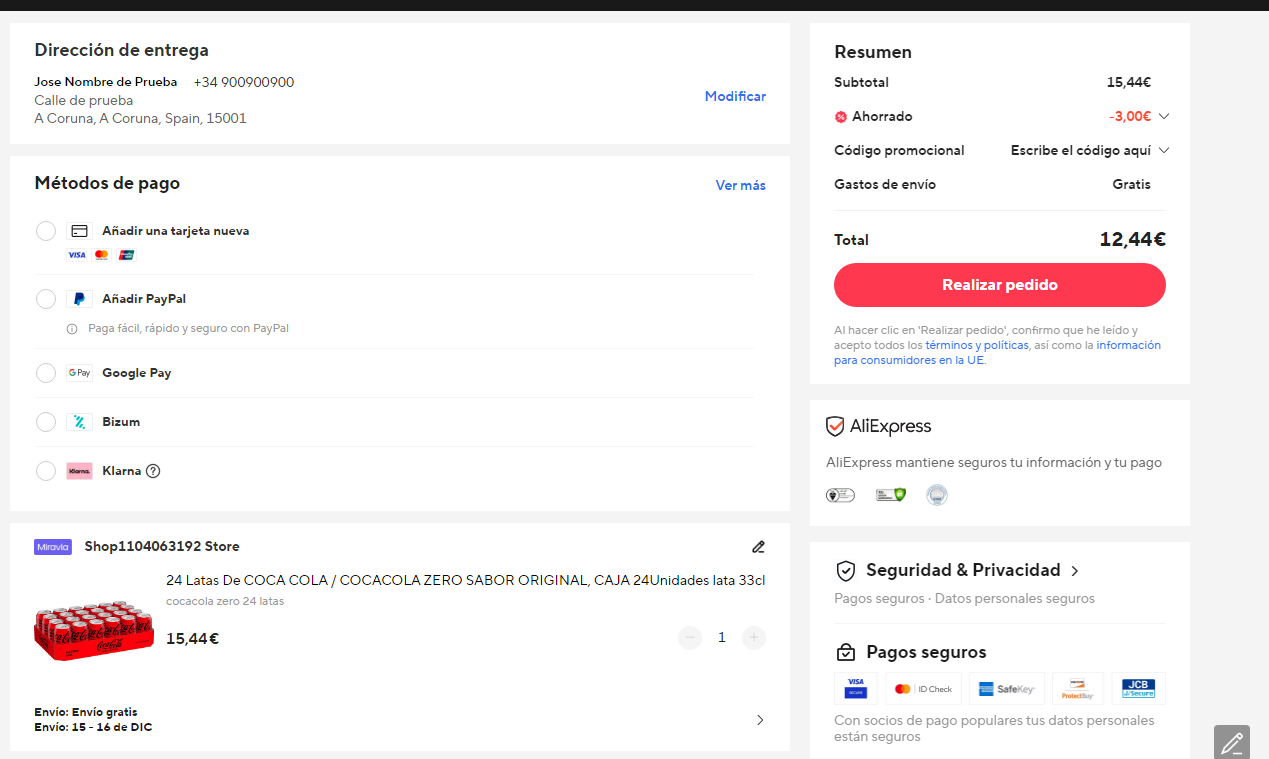Expand the Ahorrado savings chevron
The image size is (1269, 759).
click(1164, 116)
